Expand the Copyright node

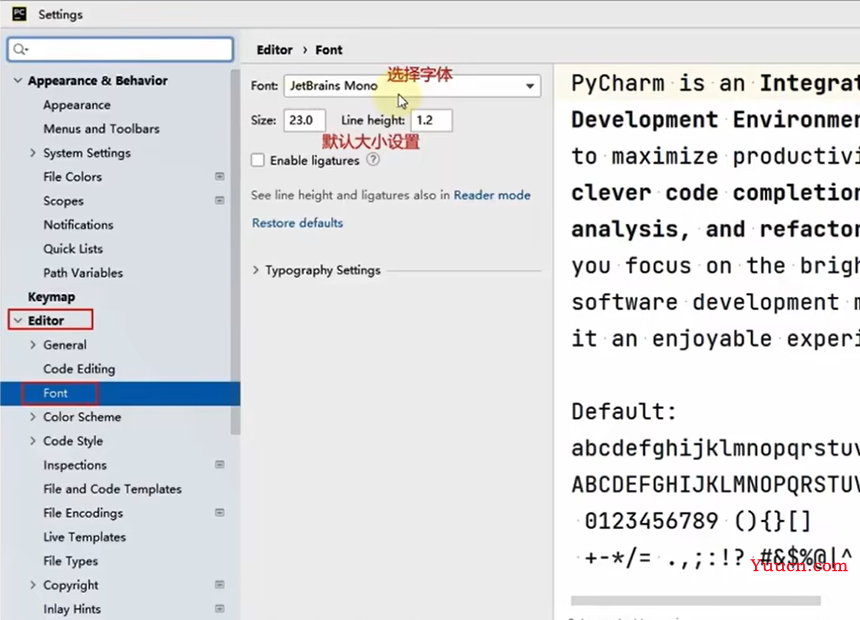[x=33, y=585]
